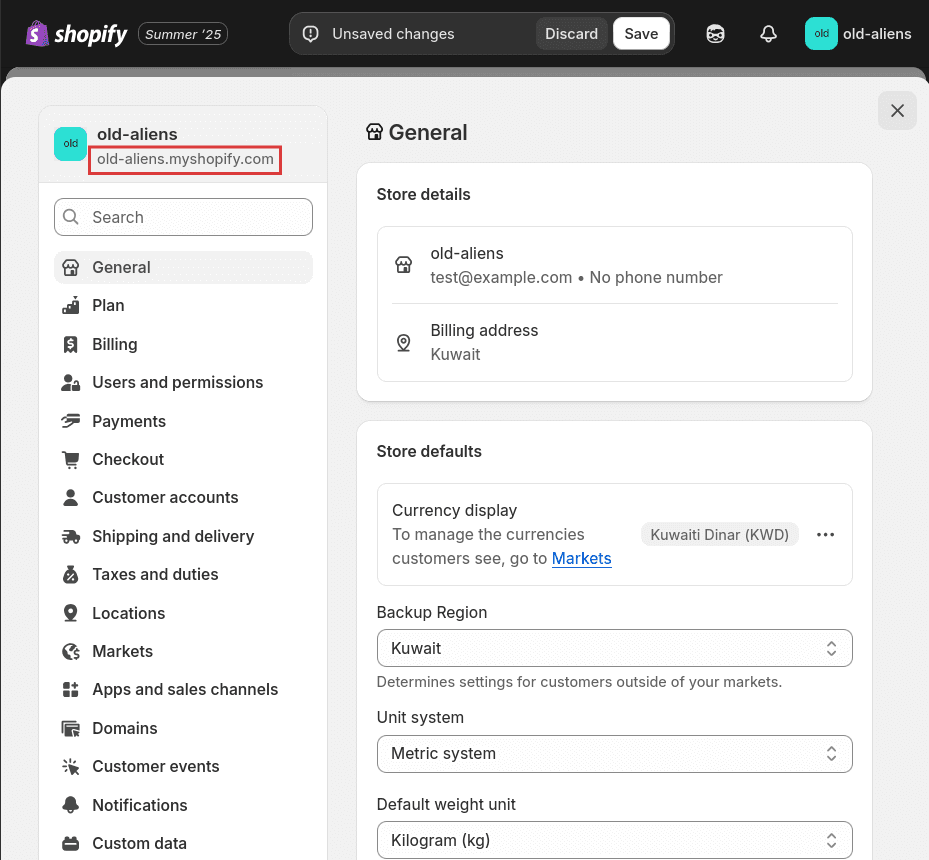Click old-aliens store name in top bar

pyautogui.click(x=877, y=34)
